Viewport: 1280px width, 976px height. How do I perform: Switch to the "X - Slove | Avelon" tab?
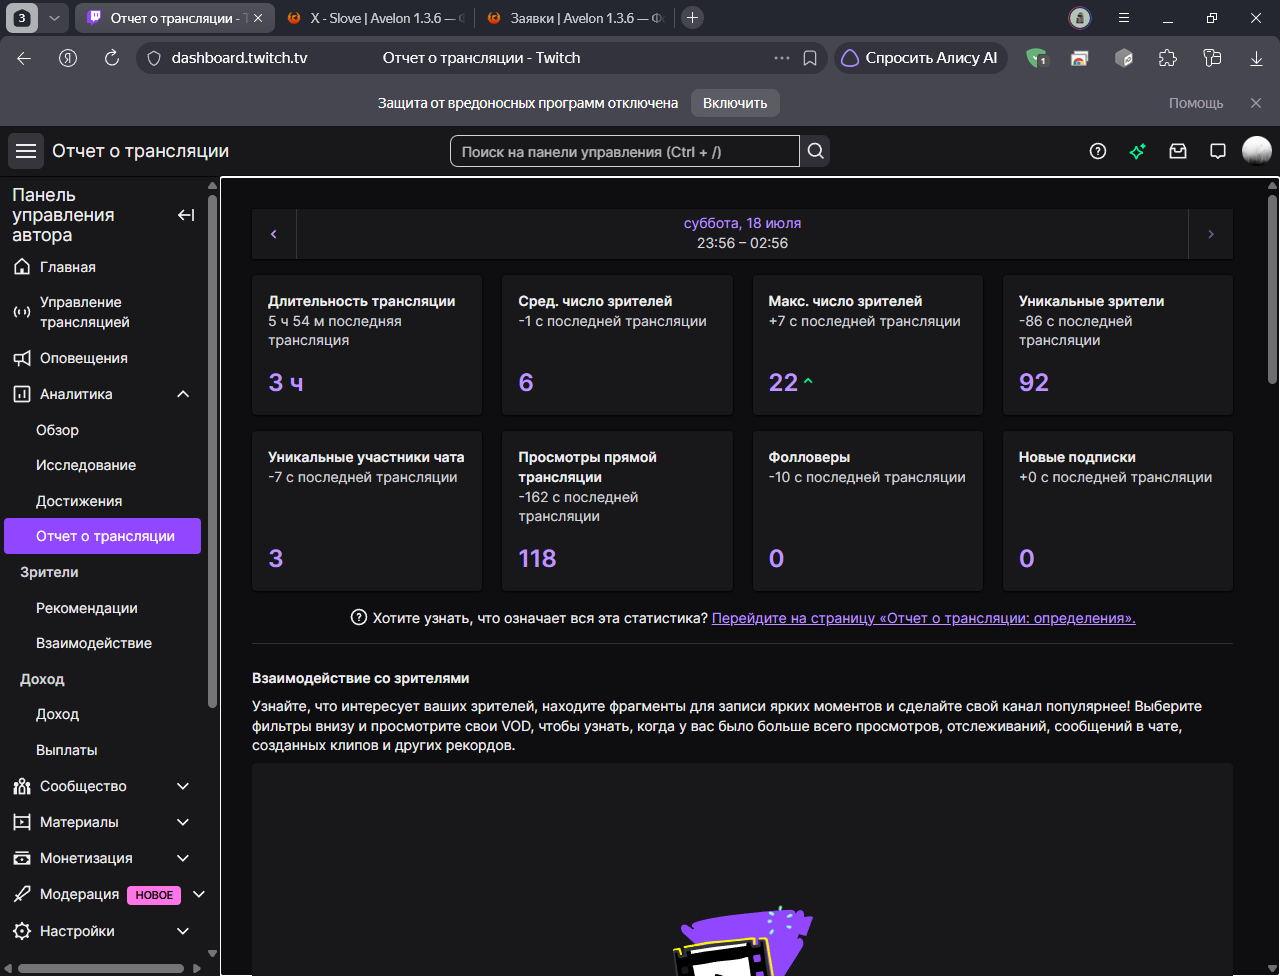click(375, 18)
